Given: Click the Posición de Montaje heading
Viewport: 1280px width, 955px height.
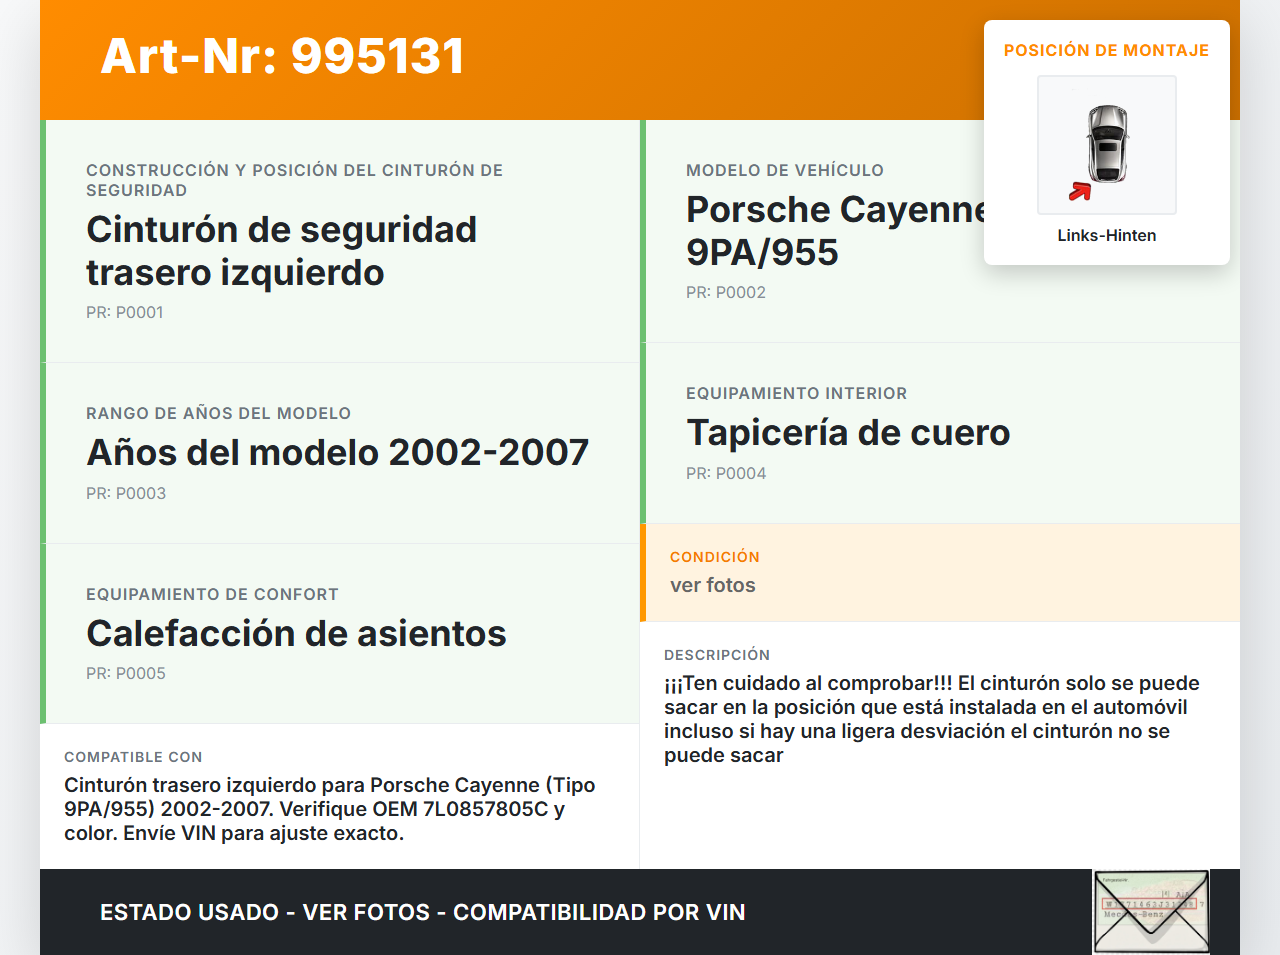Looking at the screenshot, I should 1106,50.
